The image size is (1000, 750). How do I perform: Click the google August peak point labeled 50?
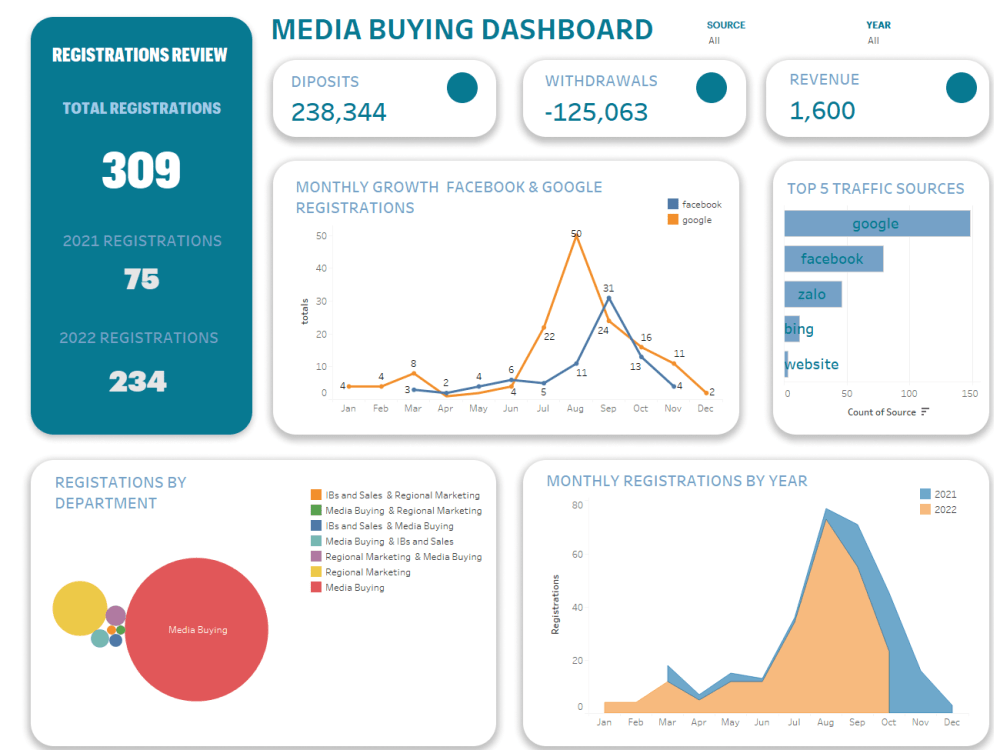[x=576, y=235]
